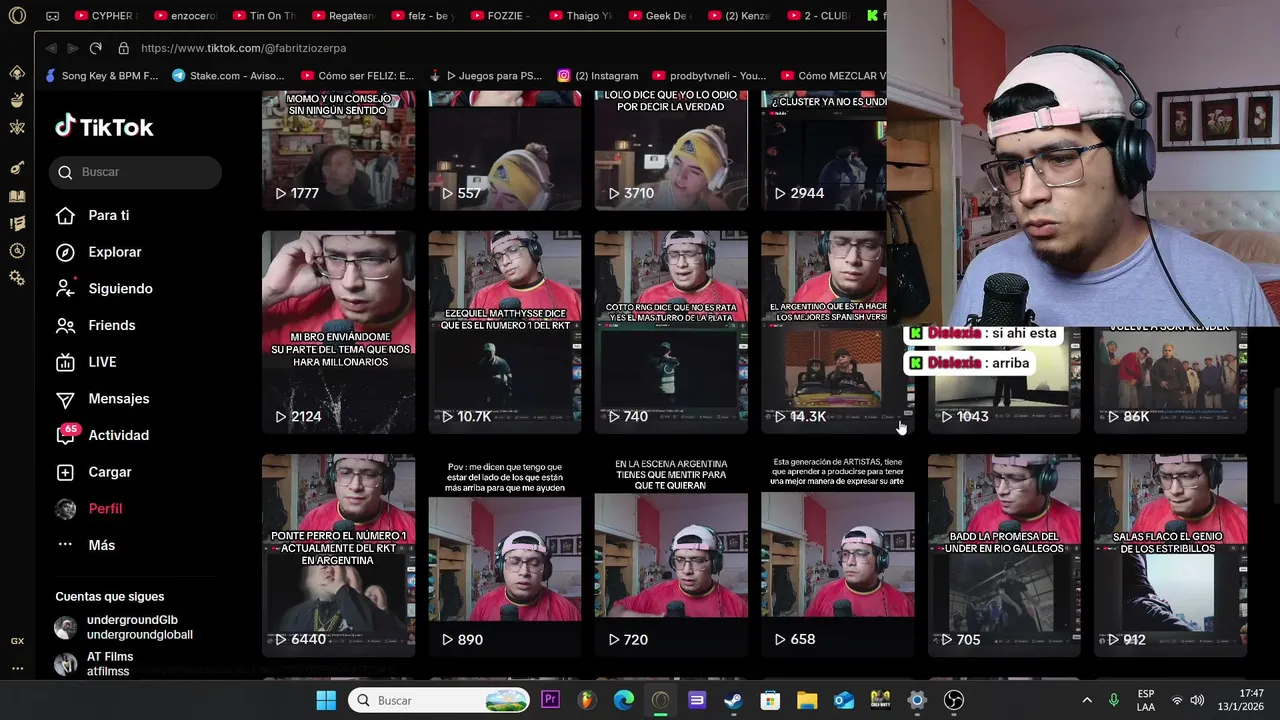Click the TikTok Buscar search box
The width and height of the screenshot is (1280, 720).
pyautogui.click(x=135, y=172)
